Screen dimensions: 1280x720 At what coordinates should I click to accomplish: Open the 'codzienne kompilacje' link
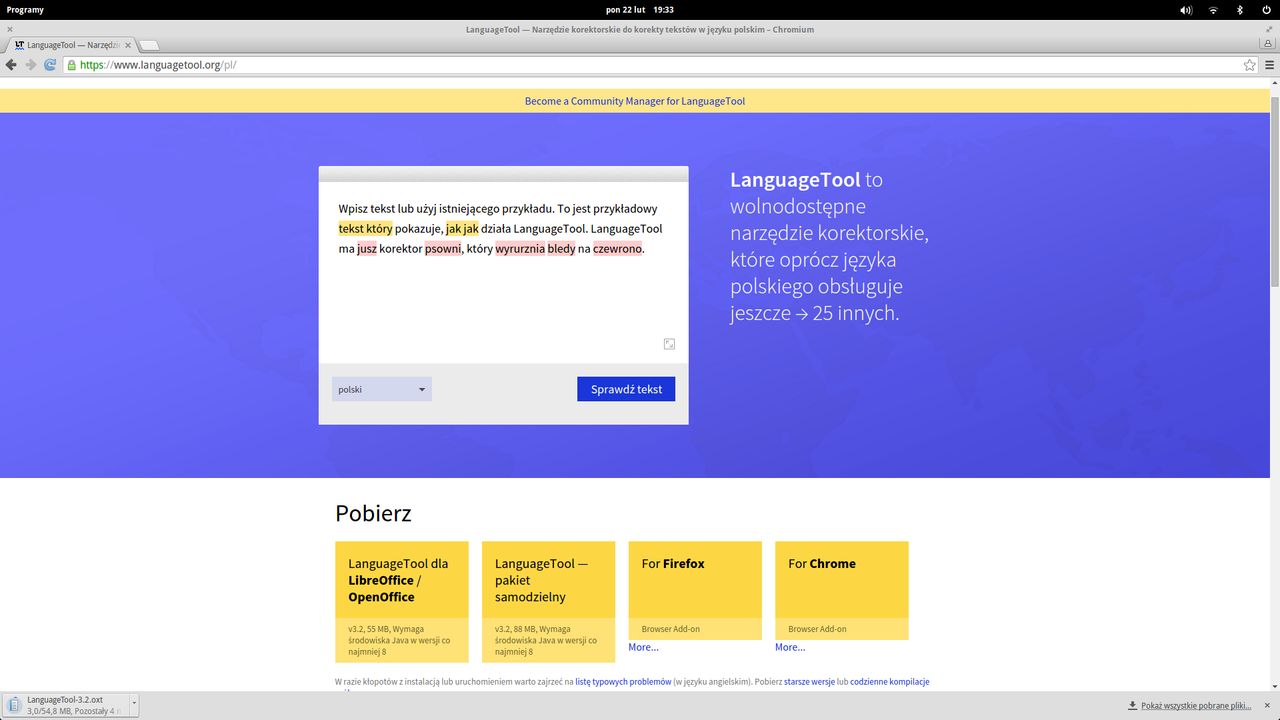[890, 682]
